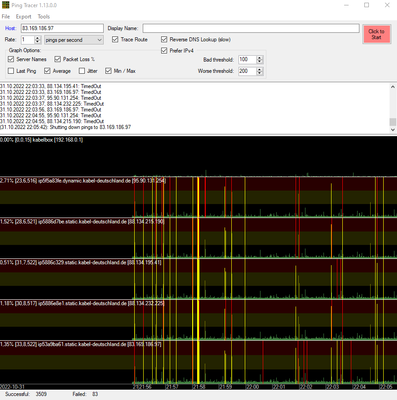Click the blue Host label link
Screen dimensions: 397x400
coord(10,28)
